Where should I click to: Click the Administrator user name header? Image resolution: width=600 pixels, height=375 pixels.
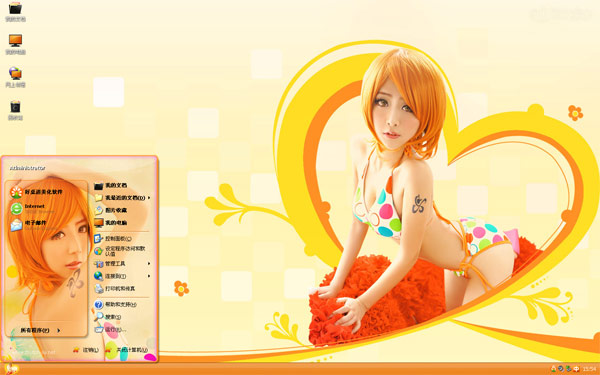click(x=28, y=168)
